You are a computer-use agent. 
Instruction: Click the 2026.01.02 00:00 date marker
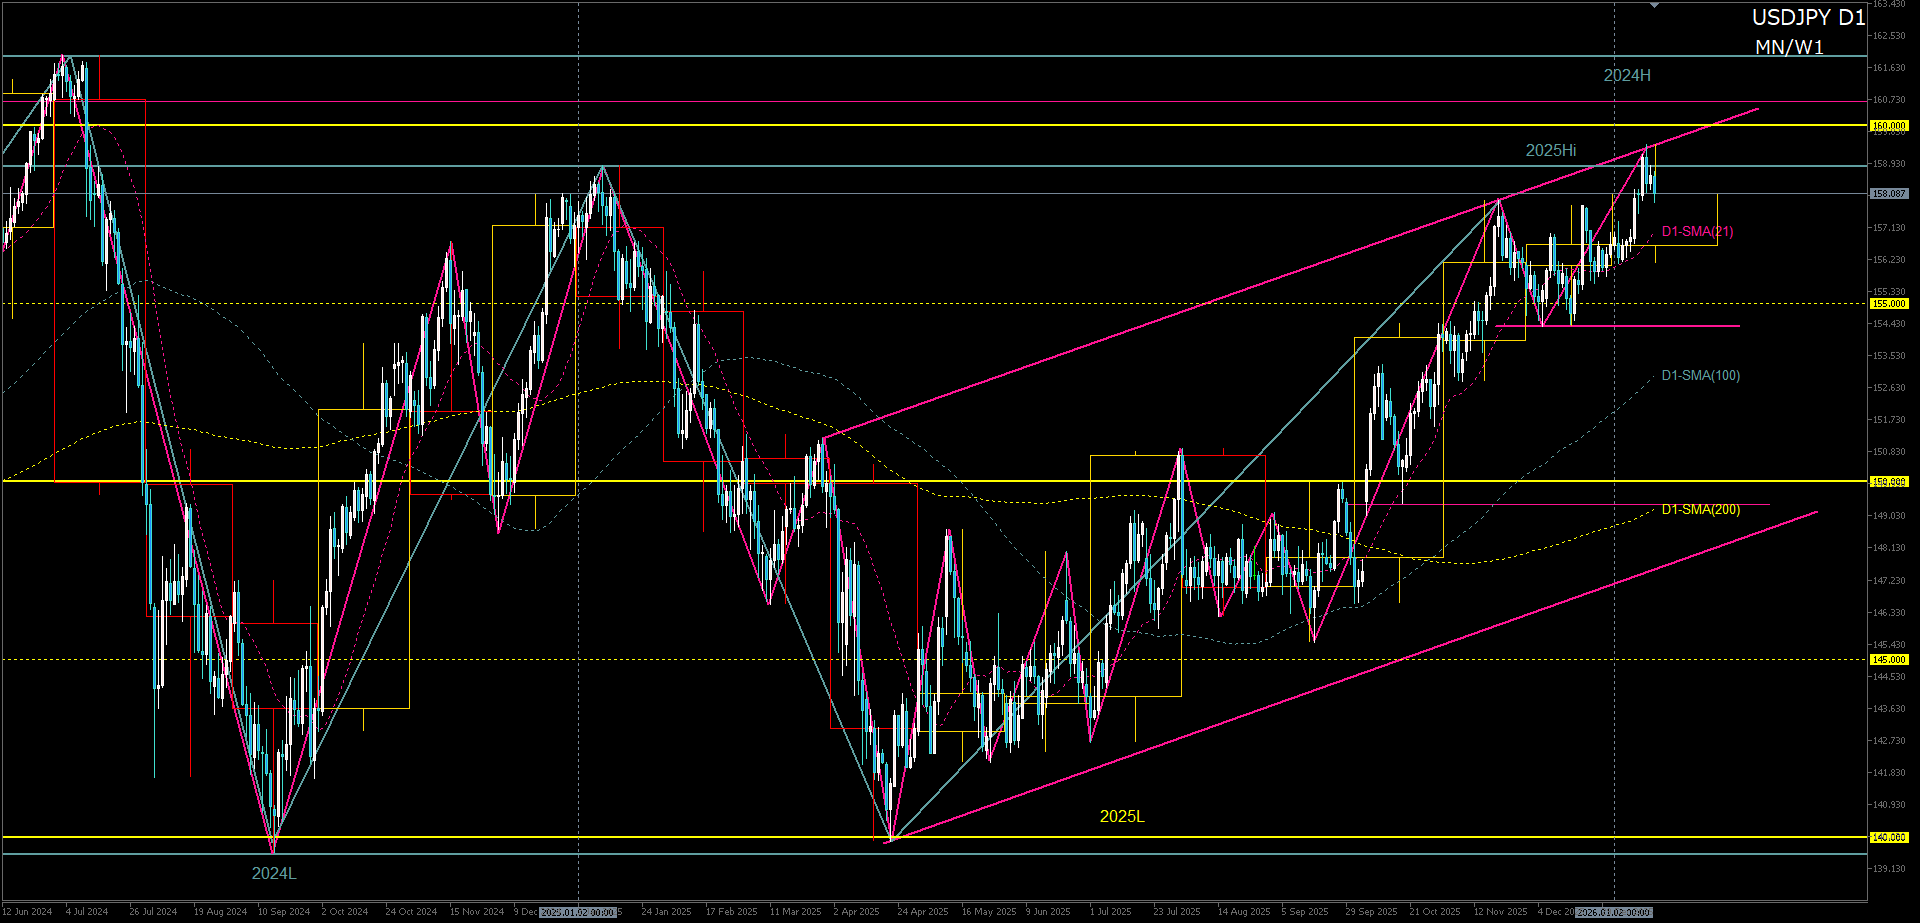pyautogui.click(x=1614, y=912)
